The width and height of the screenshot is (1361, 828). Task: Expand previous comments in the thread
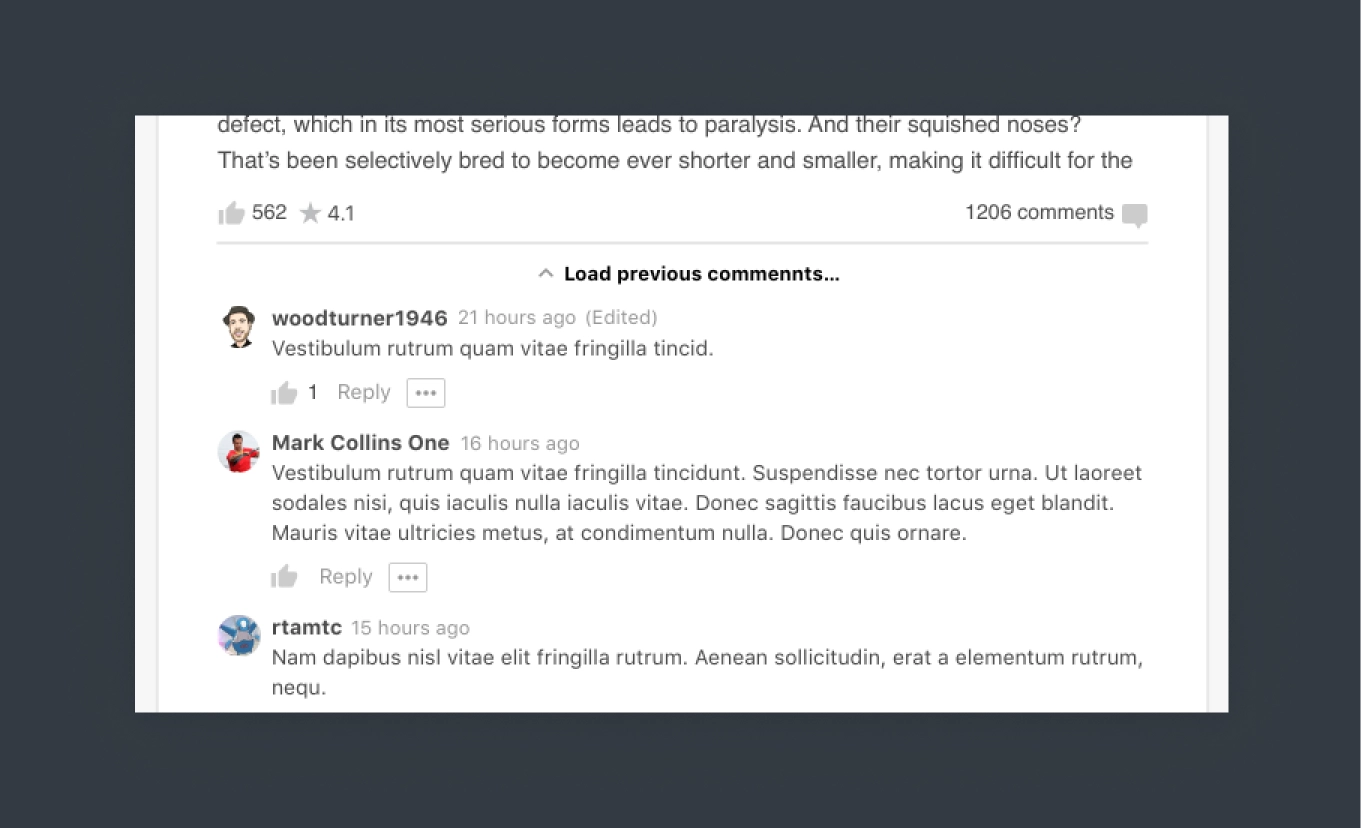pyautogui.click(x=701, y=273)
